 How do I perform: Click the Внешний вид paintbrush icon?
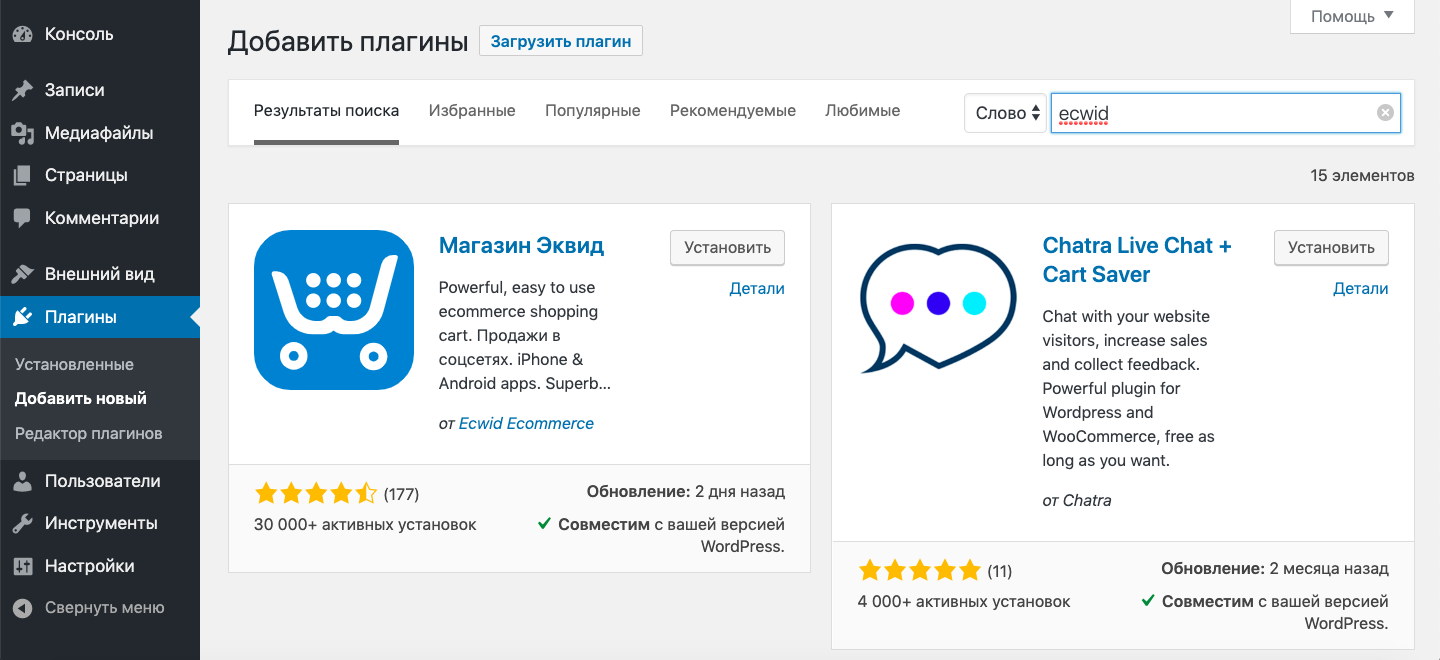23,274
